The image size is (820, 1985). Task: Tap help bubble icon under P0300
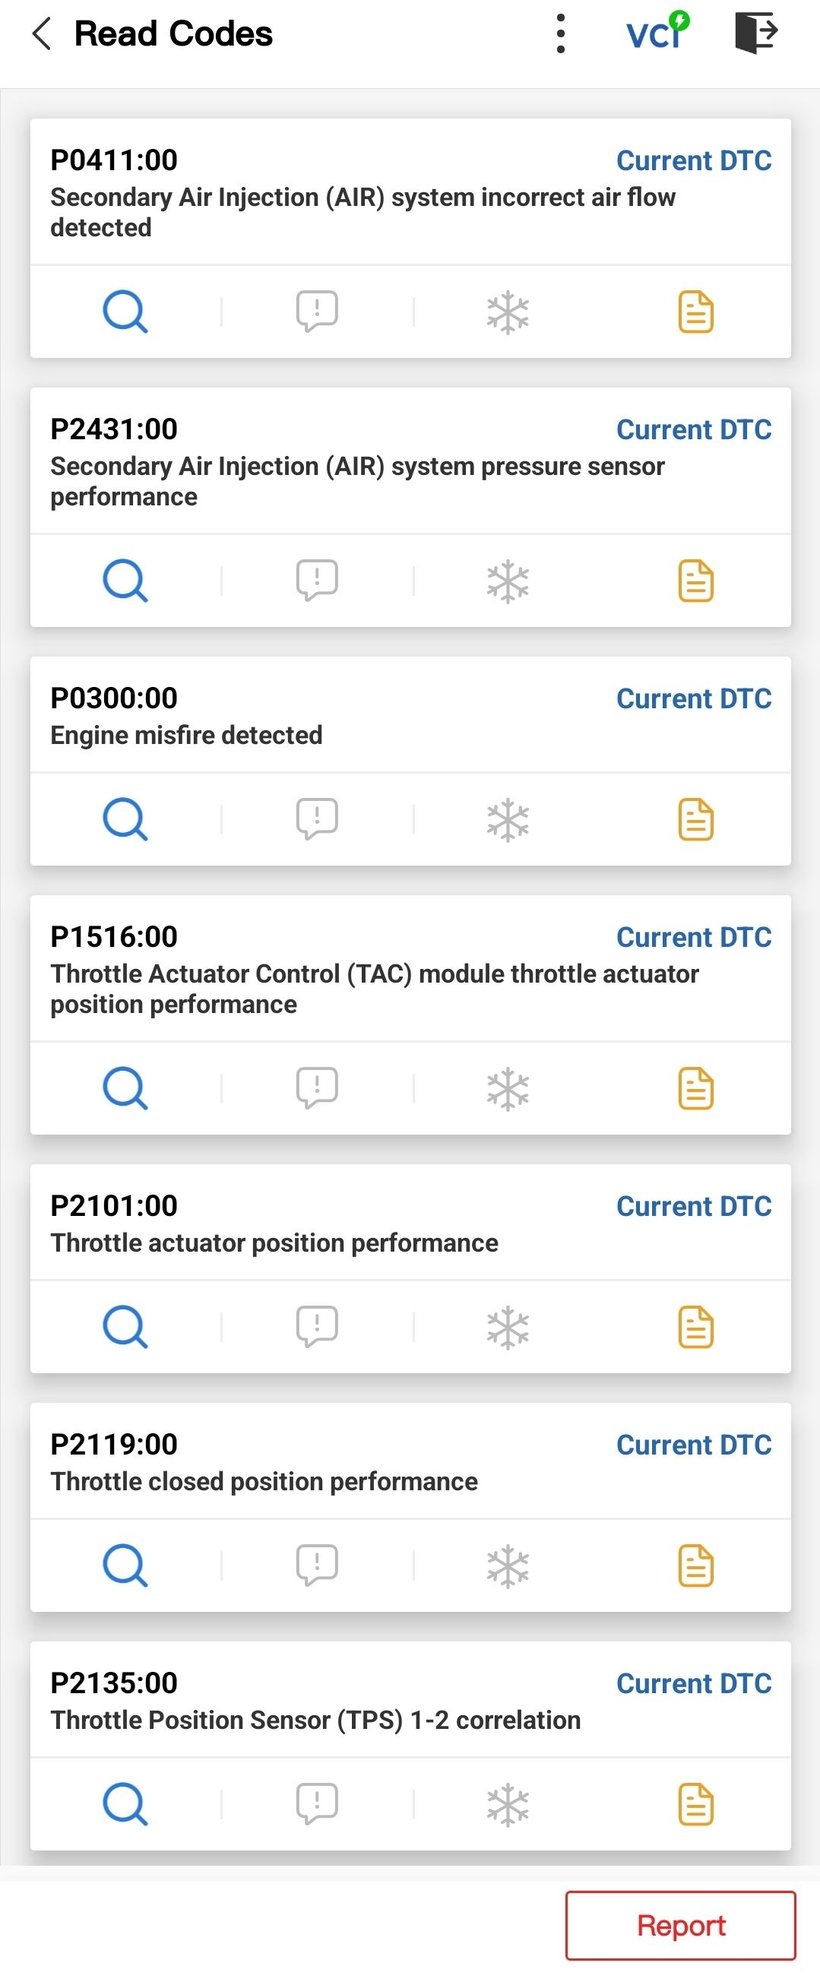(316, 819)
